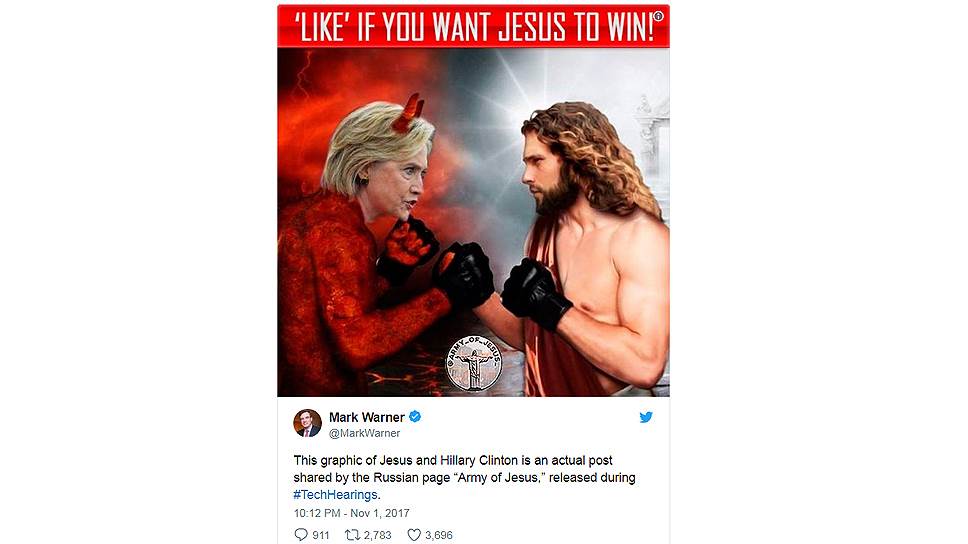The width and height of the screenshot is (968, 544).
Task: Click the tweet text about the Russian page
Action: click(x=464, y=477)
